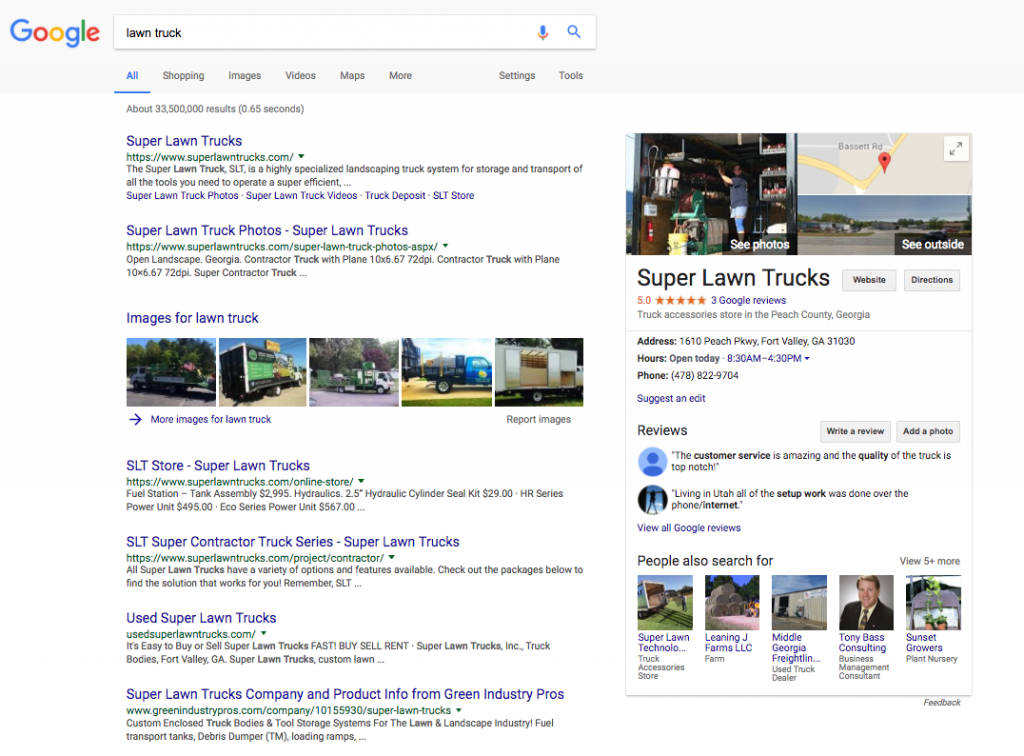
Task: Open See outside street view image
Action: [885, 225]
